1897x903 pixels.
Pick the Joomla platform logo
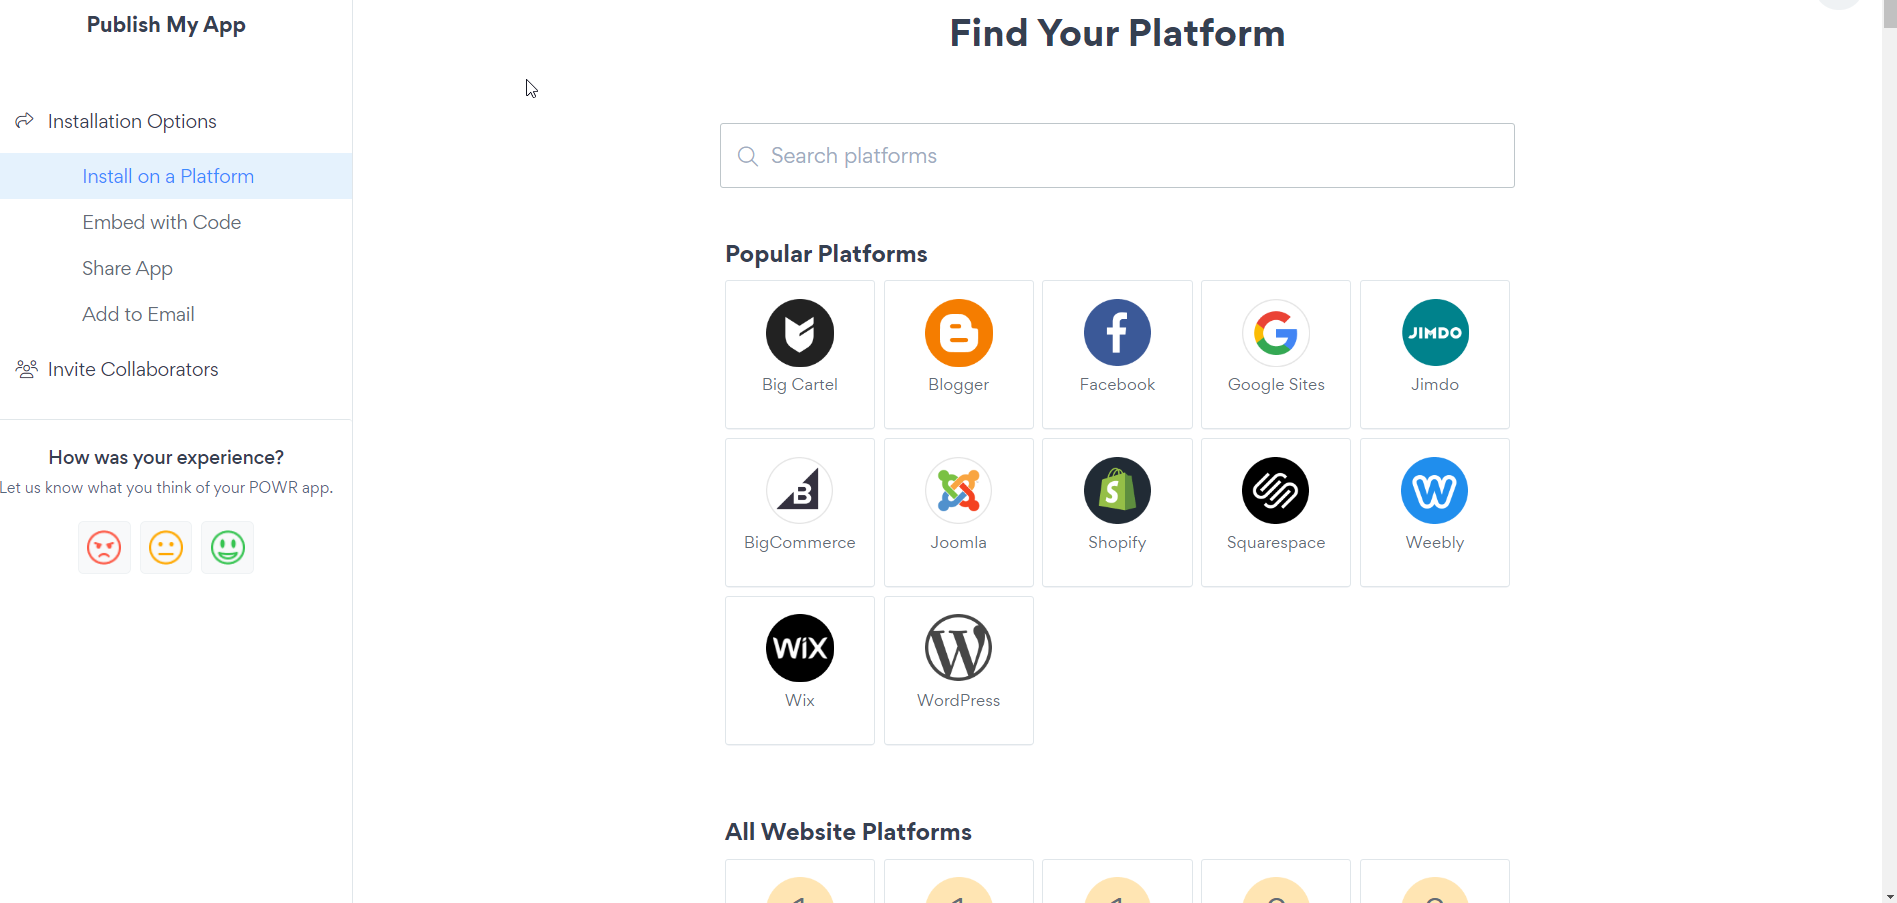(959, 491)
